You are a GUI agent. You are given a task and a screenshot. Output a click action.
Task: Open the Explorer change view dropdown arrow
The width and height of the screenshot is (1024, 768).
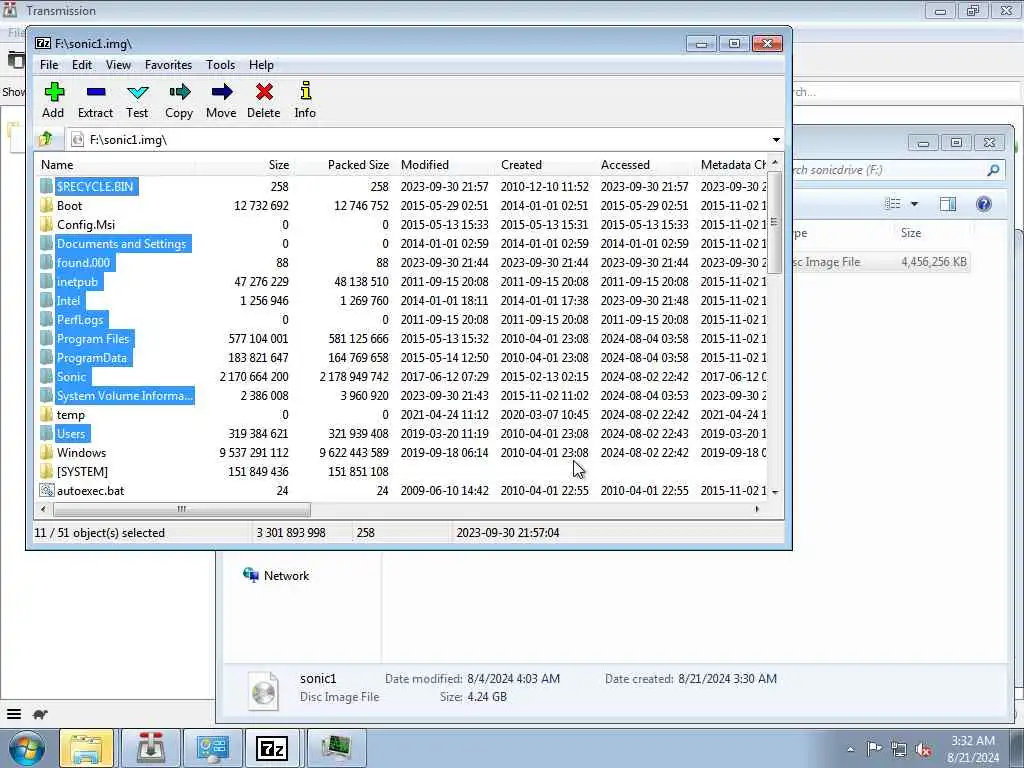[x=914, y=204]
